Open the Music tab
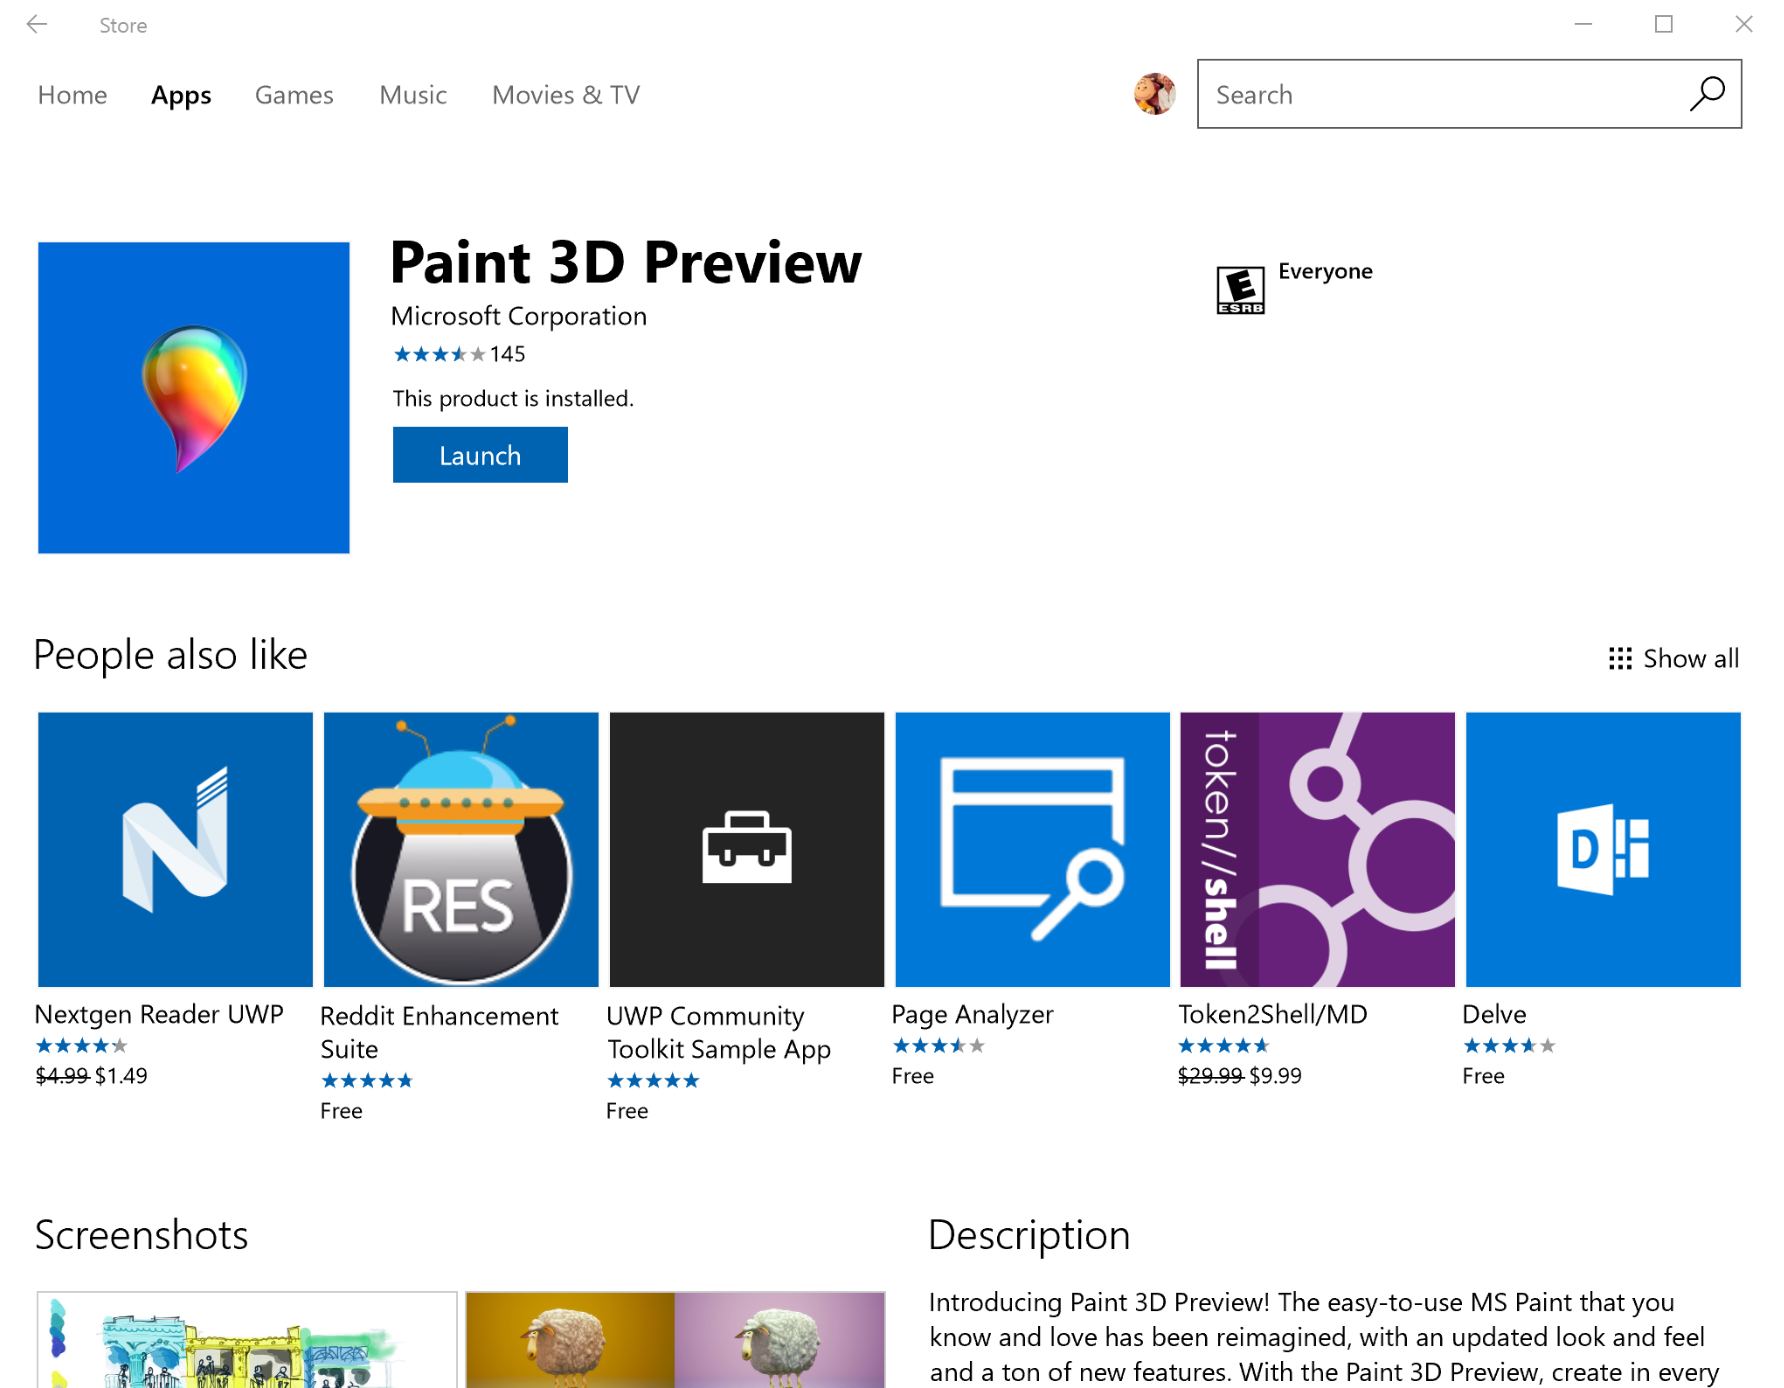This screenshot has width=1784, height=1388. 413,95
